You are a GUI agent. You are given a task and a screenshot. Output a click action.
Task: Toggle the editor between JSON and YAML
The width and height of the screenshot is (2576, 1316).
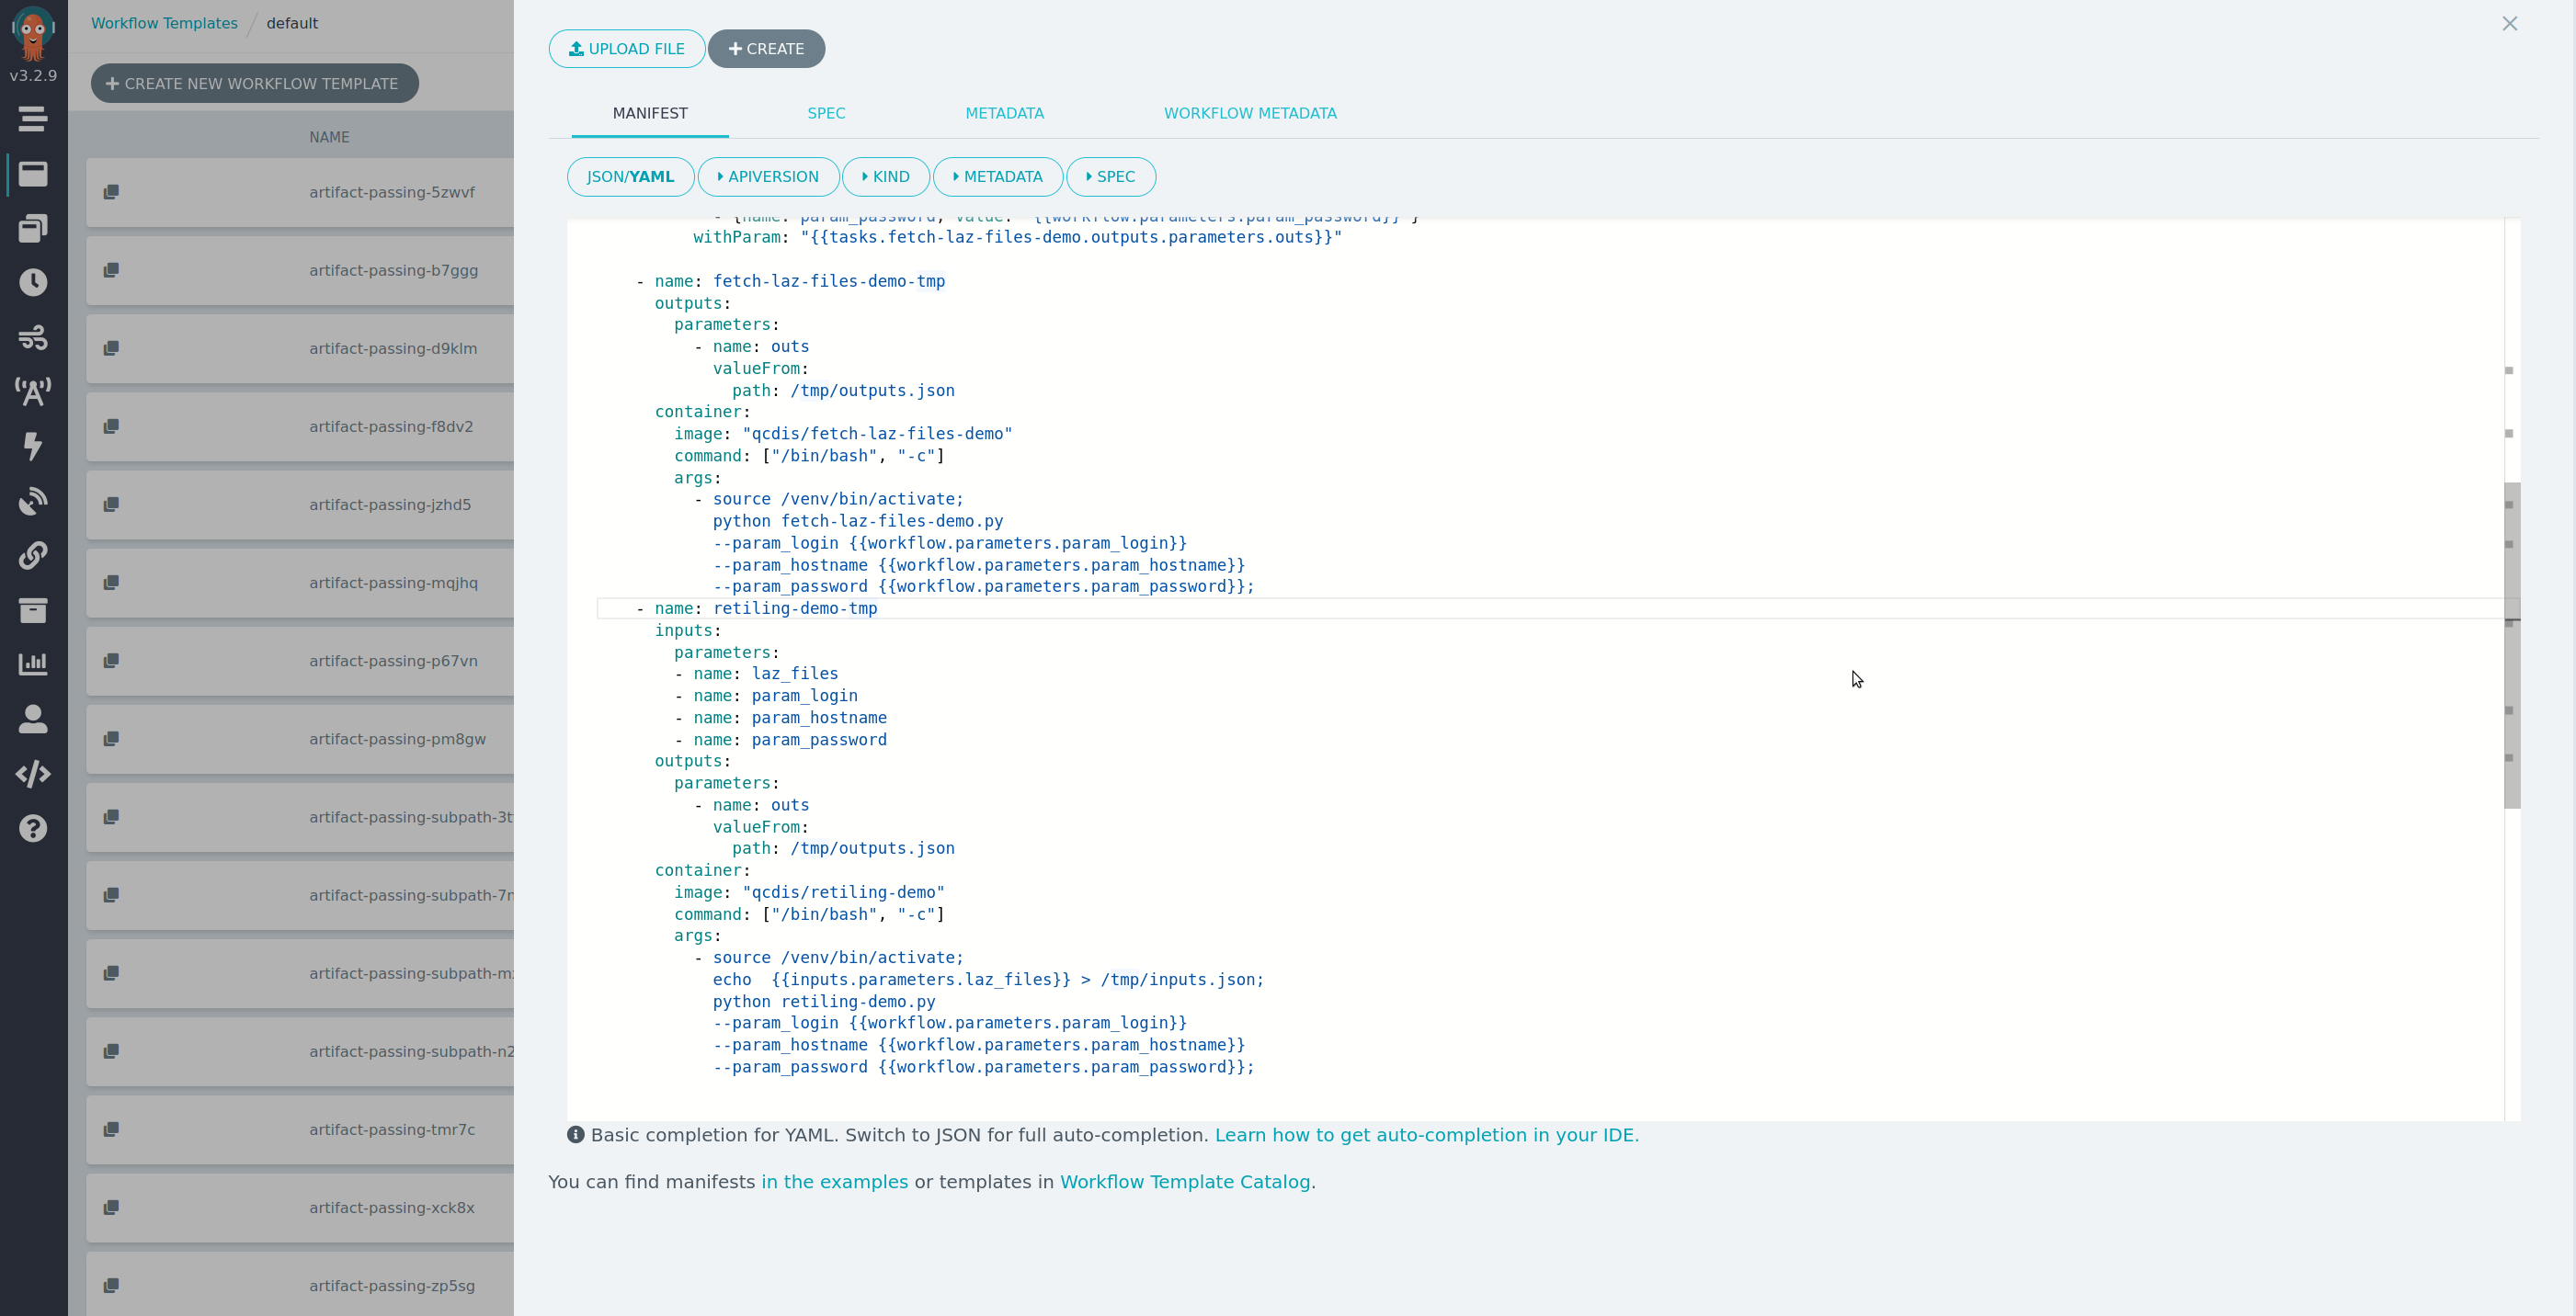tap(630, 176)
